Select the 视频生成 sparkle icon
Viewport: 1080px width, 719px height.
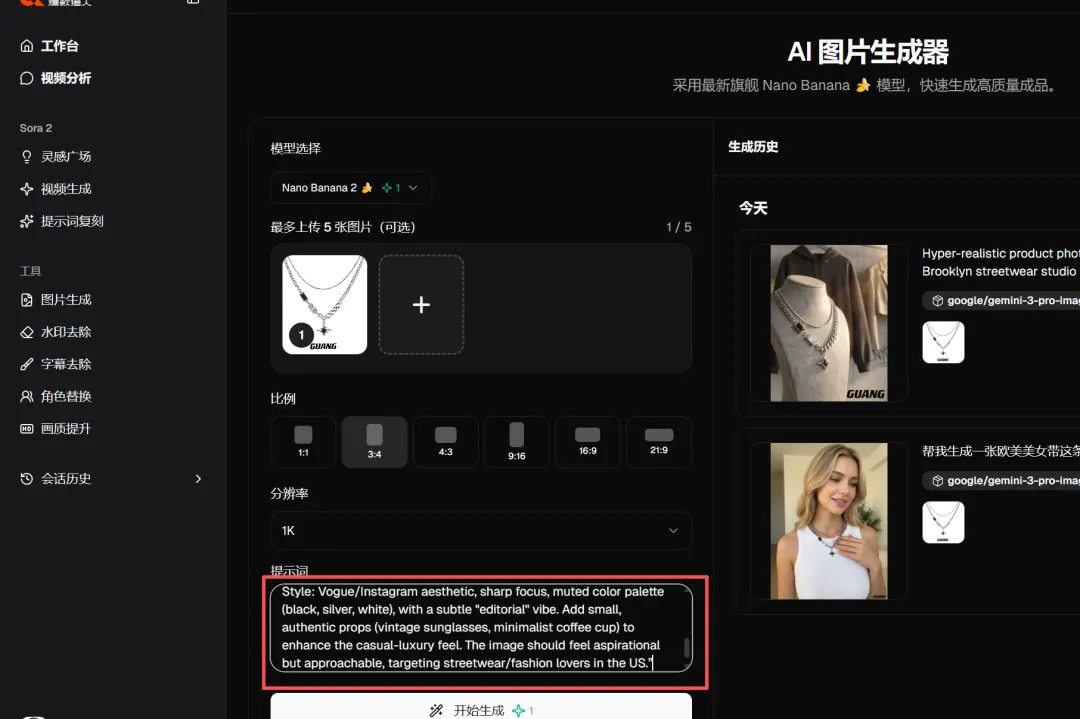(x=27, y=189)
